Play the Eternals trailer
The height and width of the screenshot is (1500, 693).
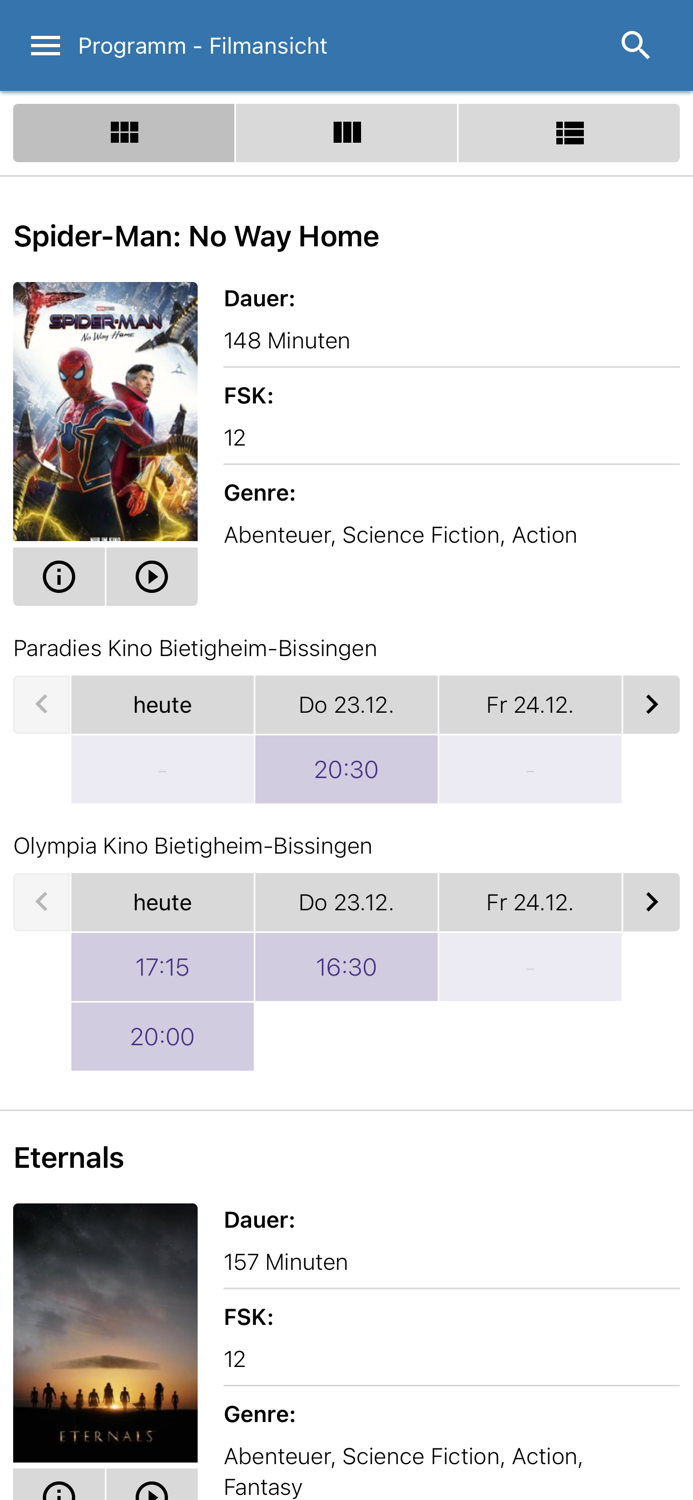151,1490
